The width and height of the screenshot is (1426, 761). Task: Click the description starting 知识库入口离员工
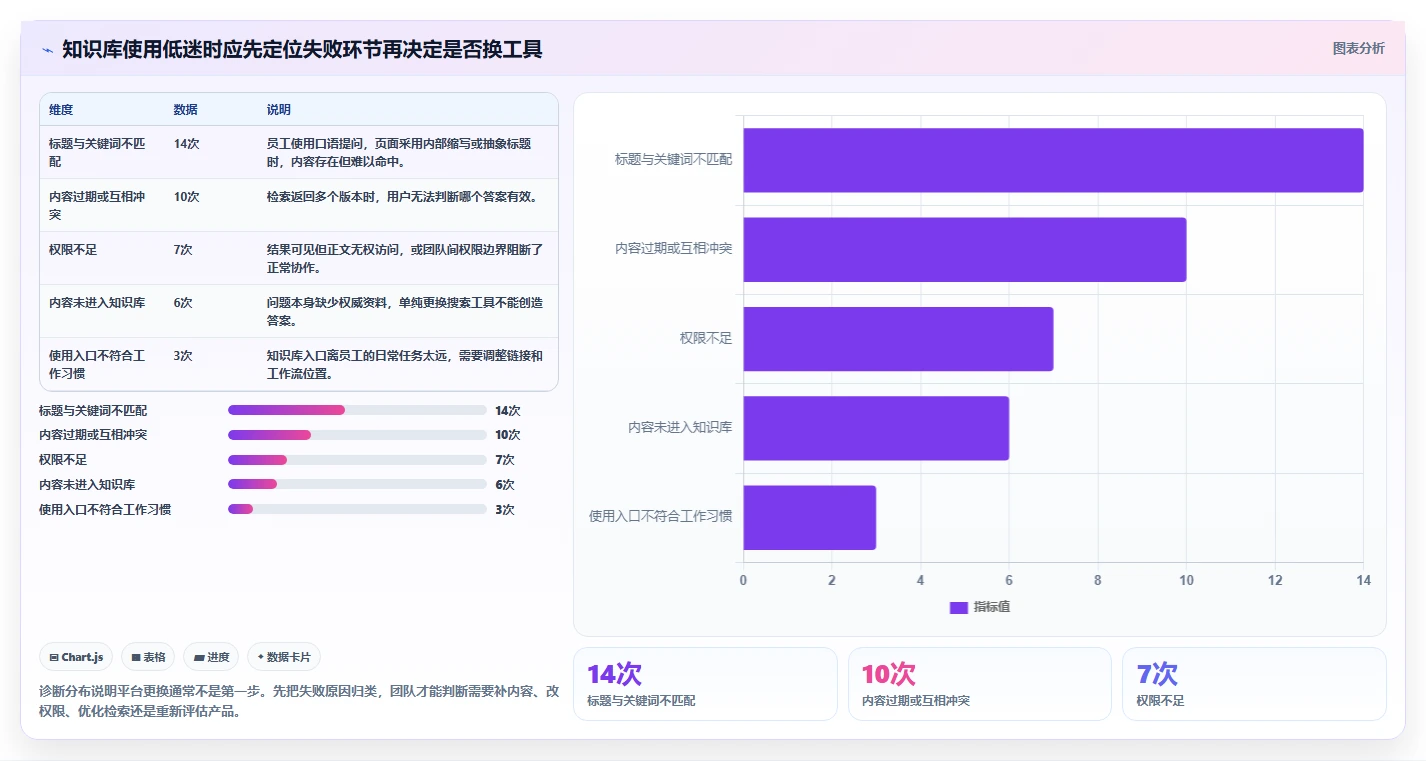tap(405, 364)
